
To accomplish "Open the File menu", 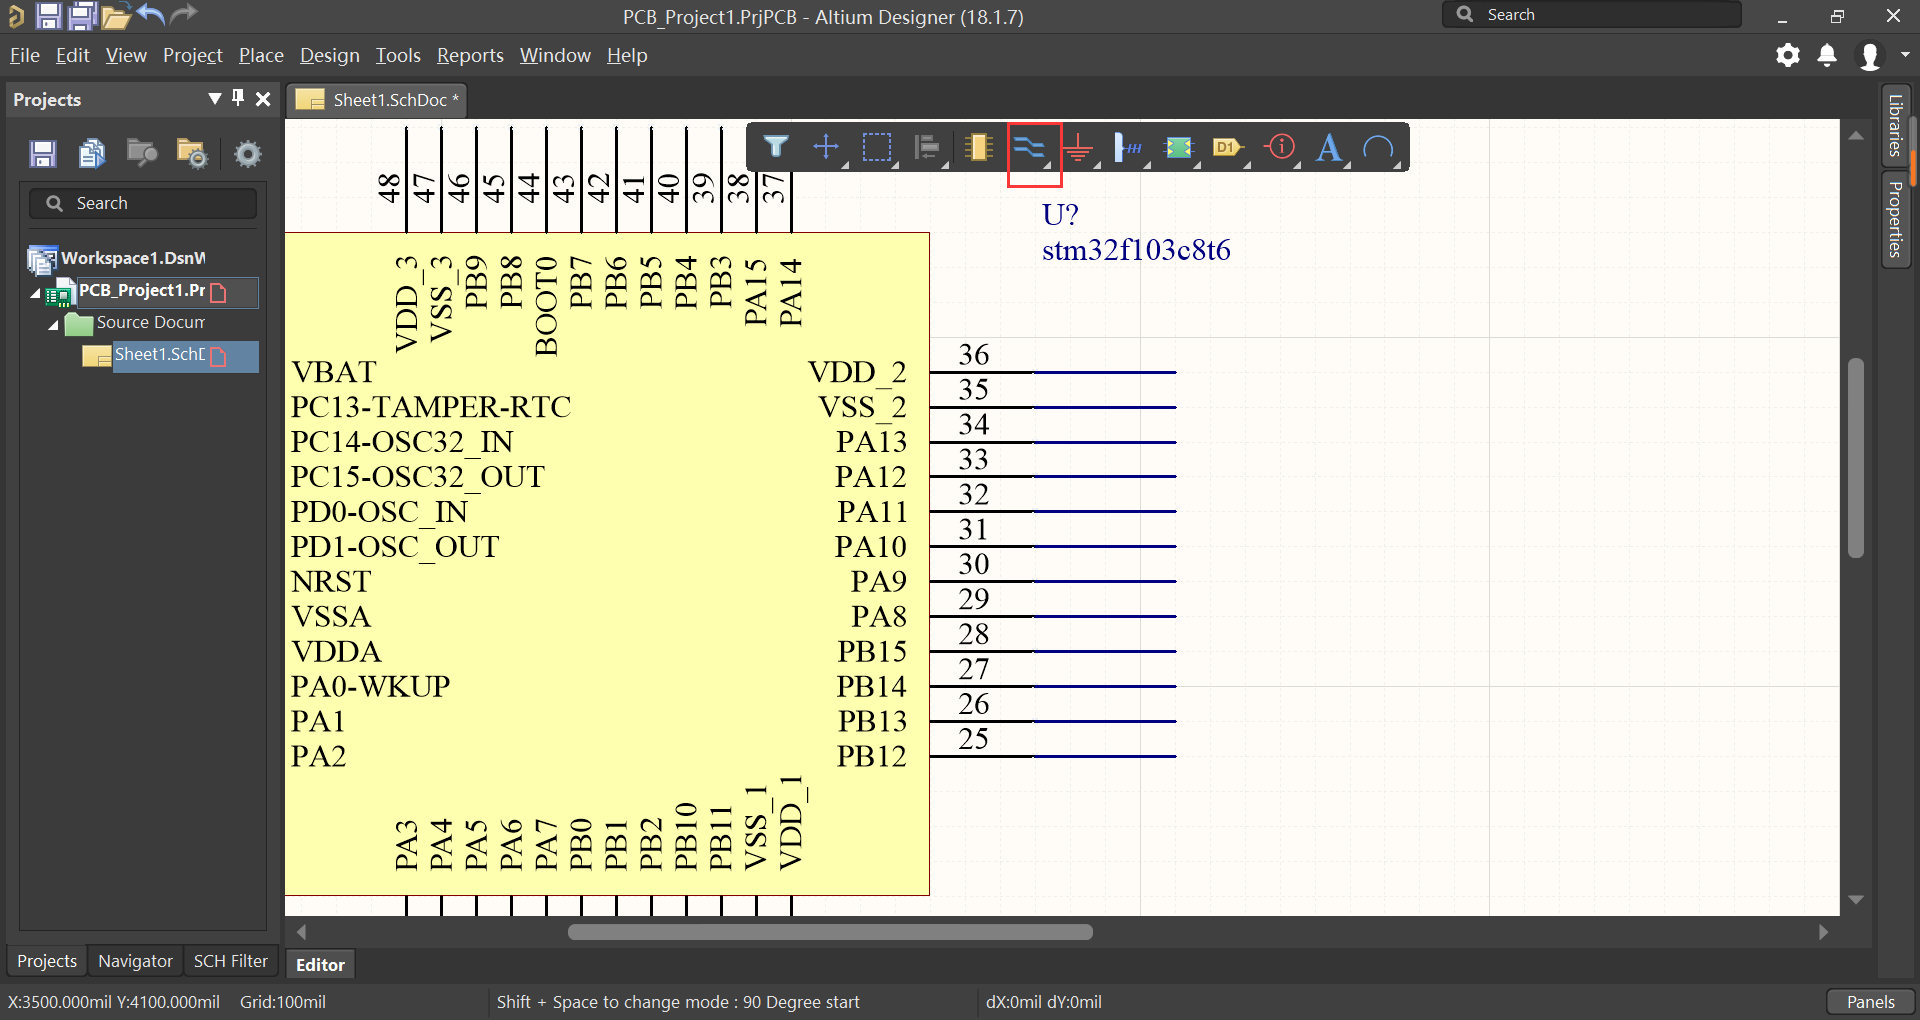I will tap(25, 55).
